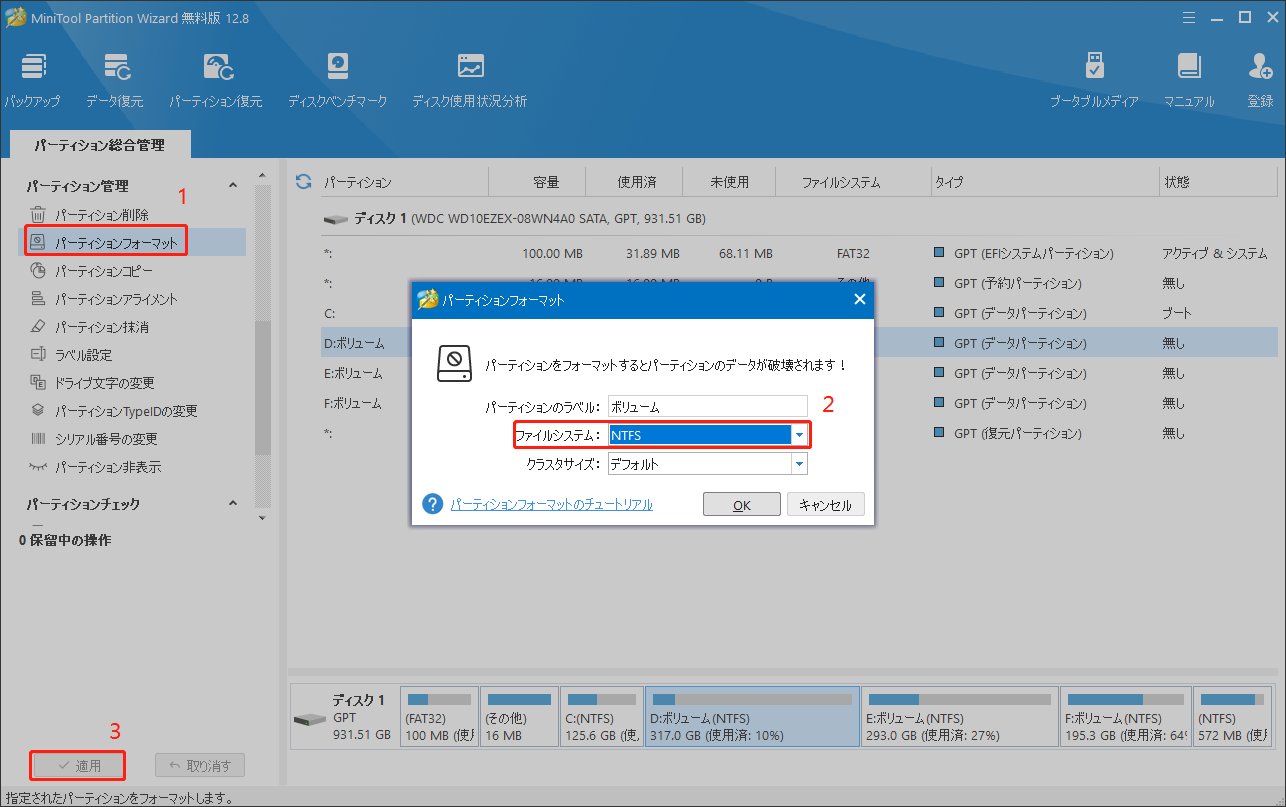Select Delete Partition (パーティション削除)
This screenshot has height=807, width=1286.
click(x=102, y=215)
